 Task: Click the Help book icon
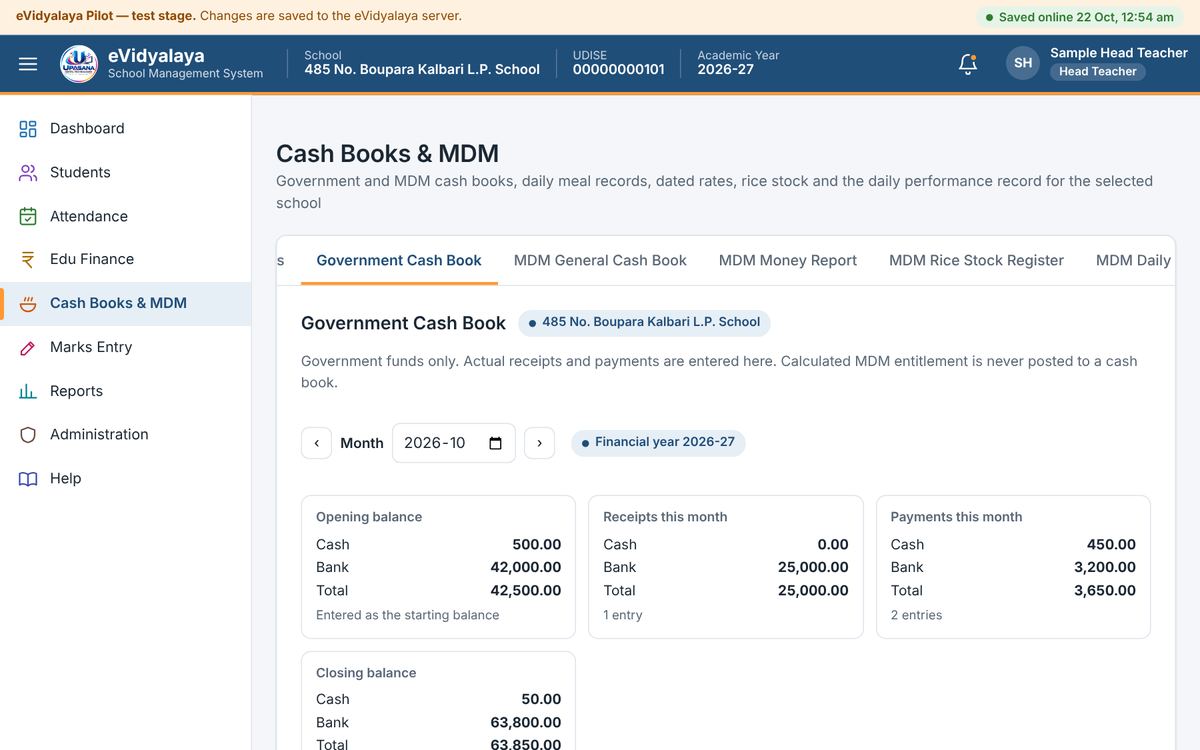(x=28, y=479)
